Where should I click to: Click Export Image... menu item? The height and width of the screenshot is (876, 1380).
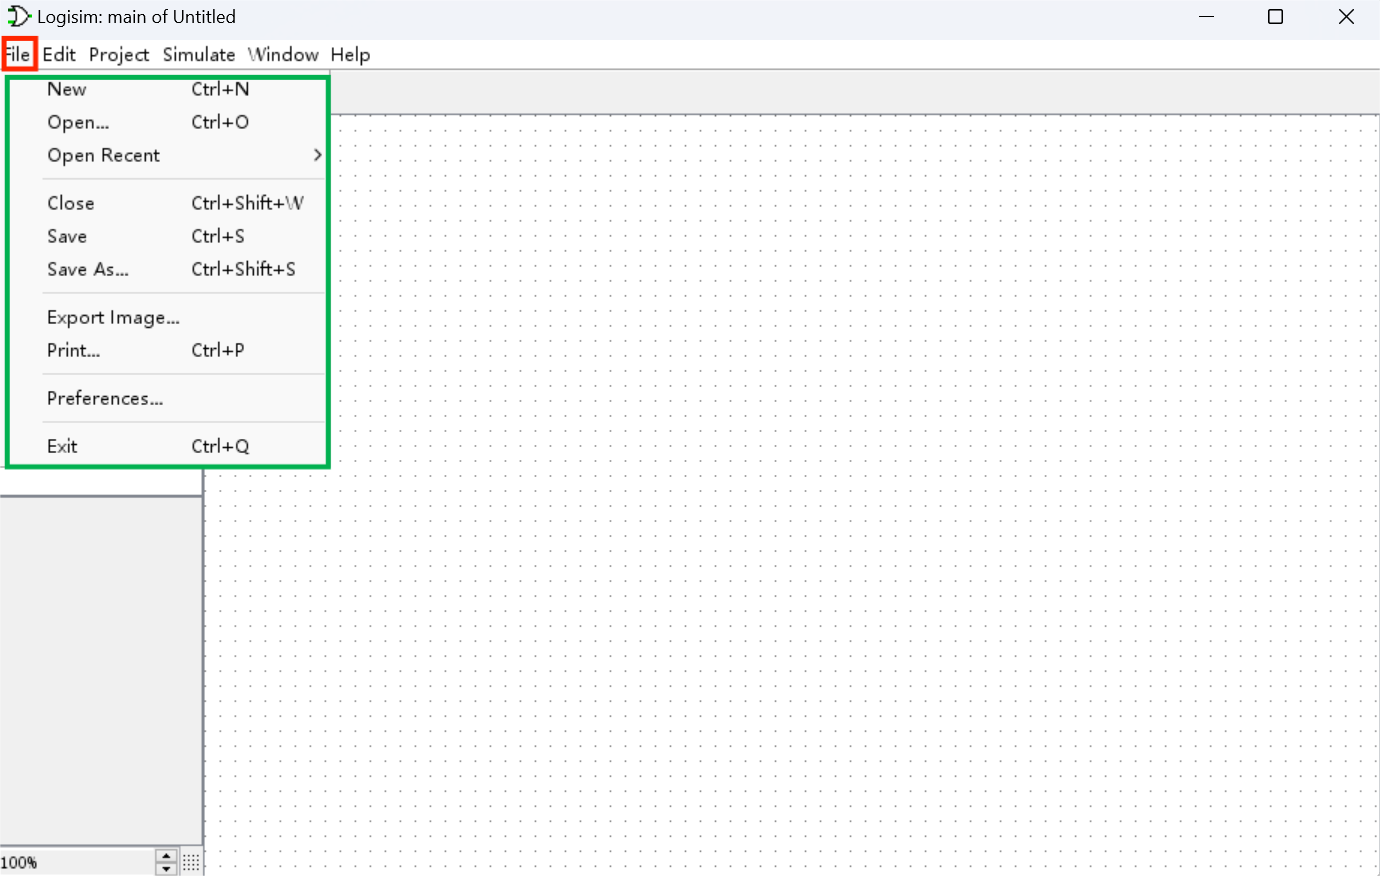[x=113, y=317]
